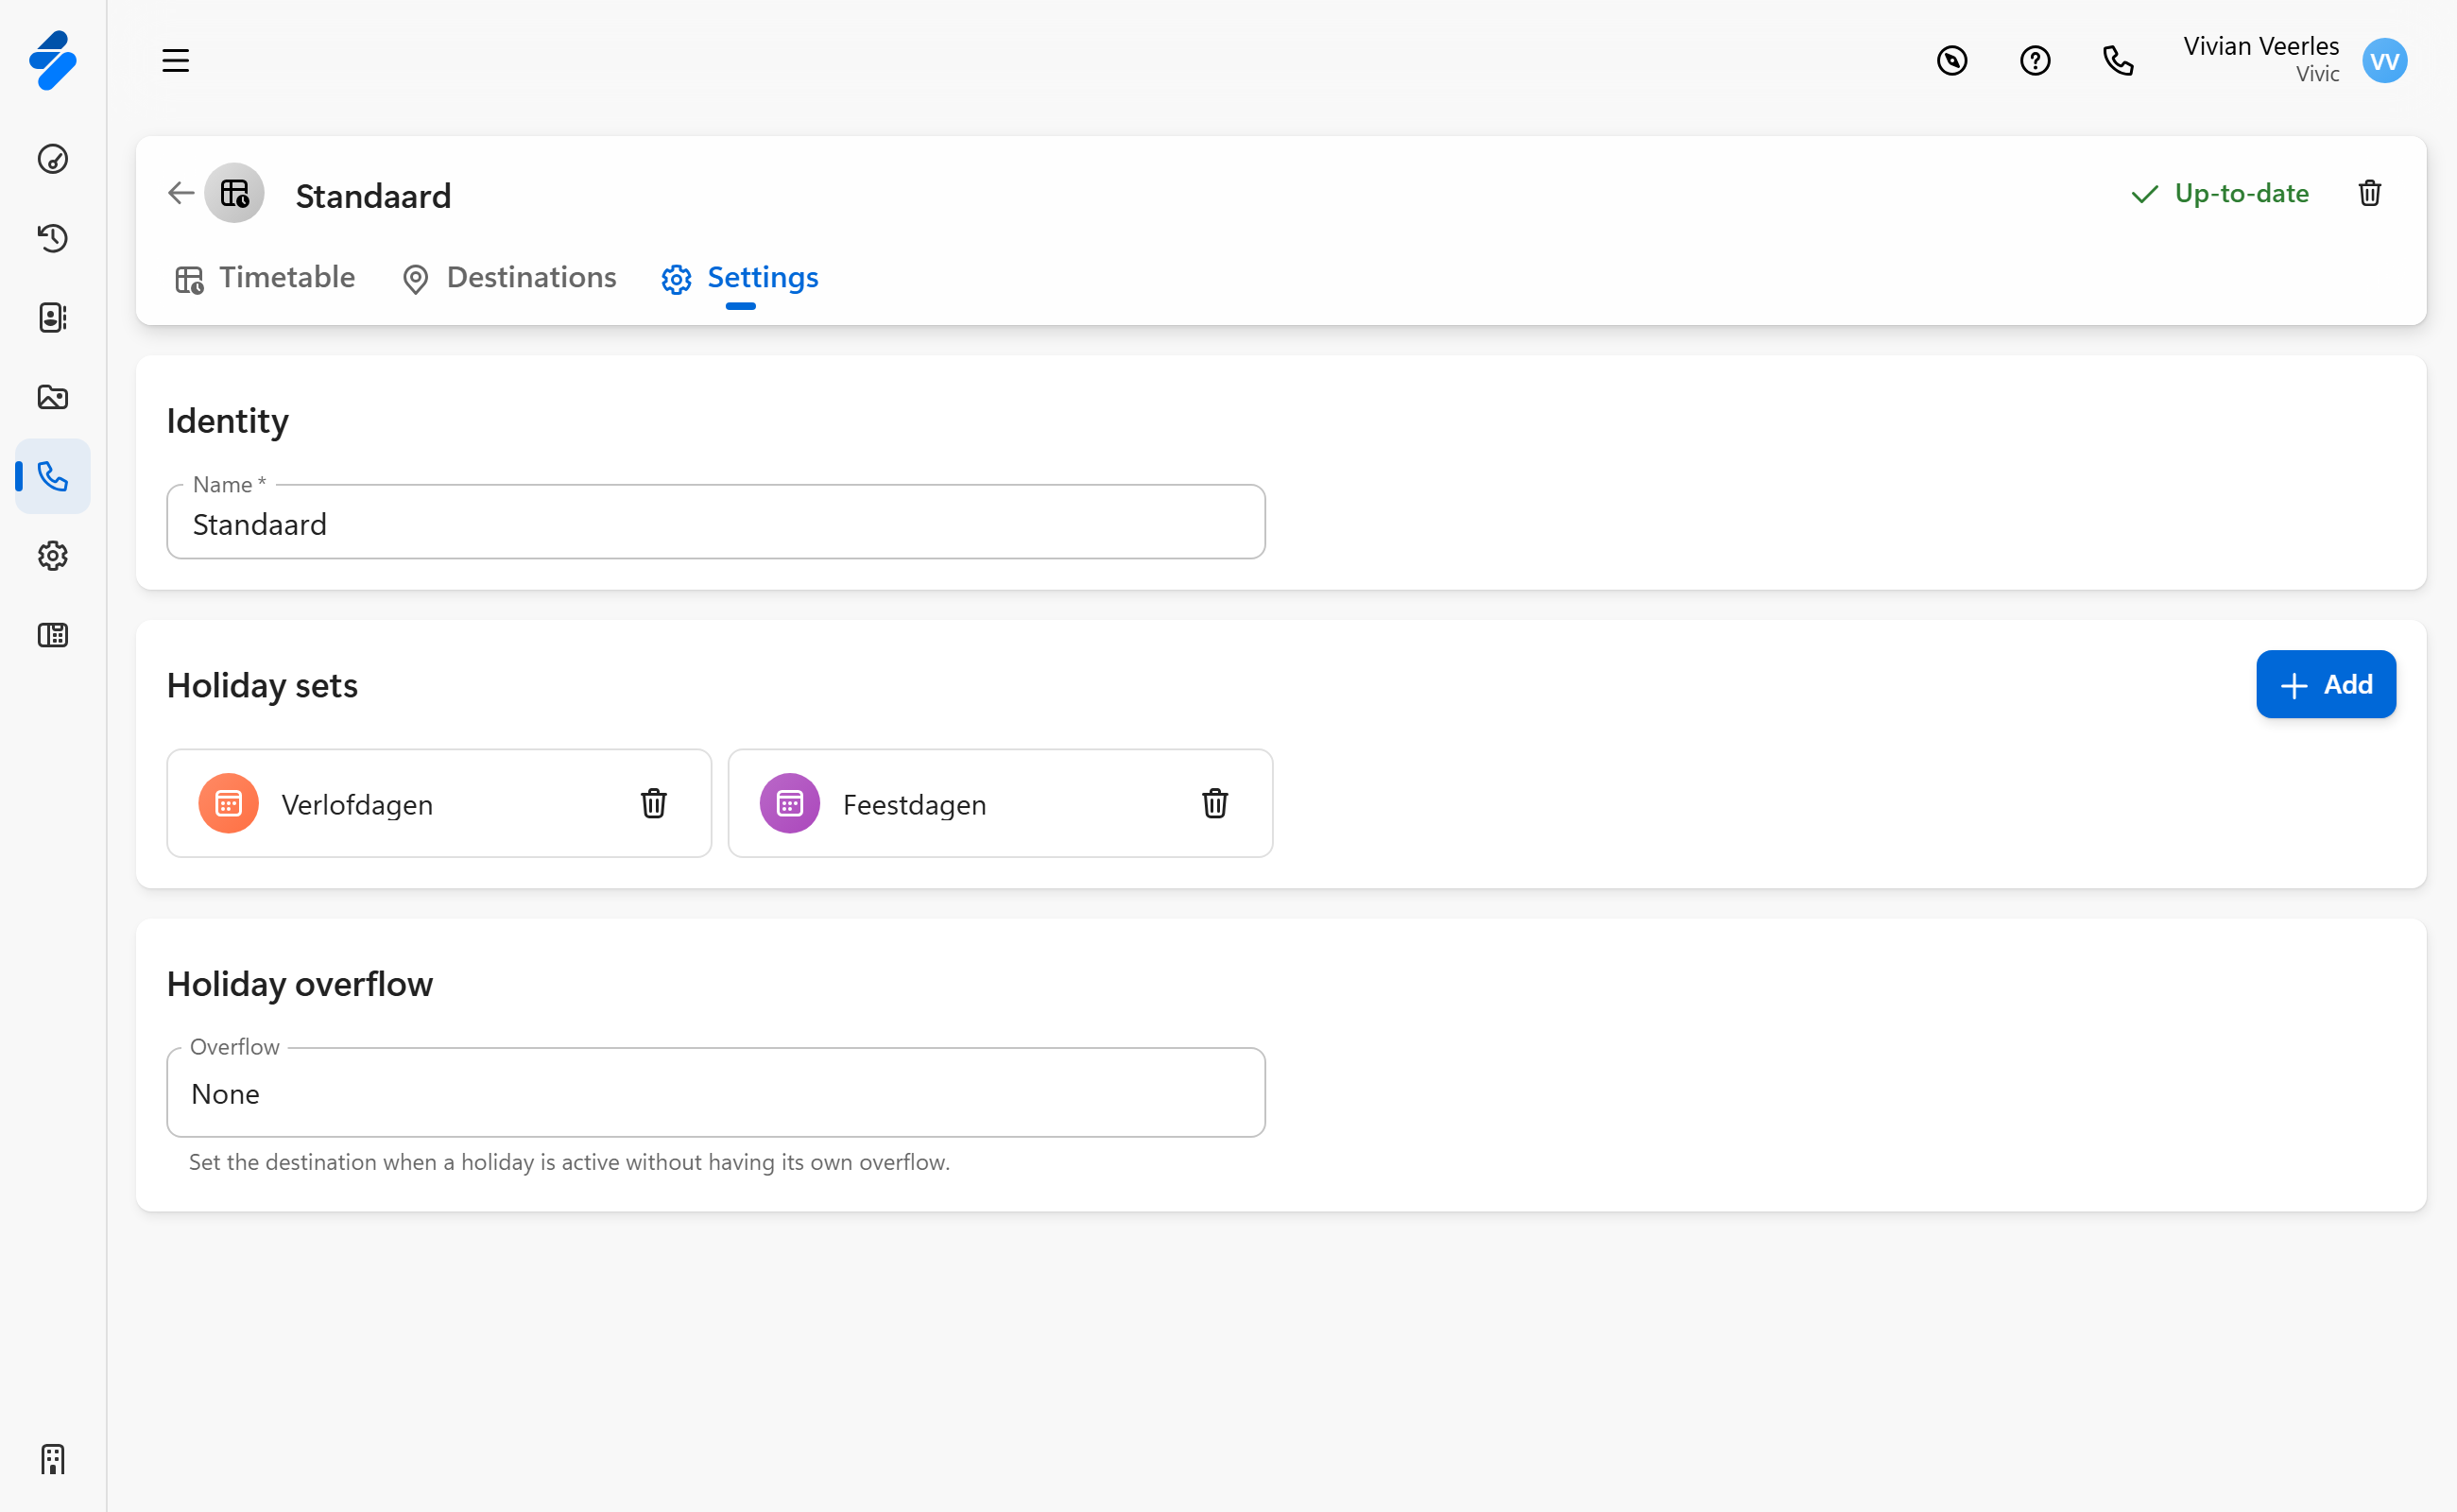Open the contacts sidebar icon

(x=53, y=318)
